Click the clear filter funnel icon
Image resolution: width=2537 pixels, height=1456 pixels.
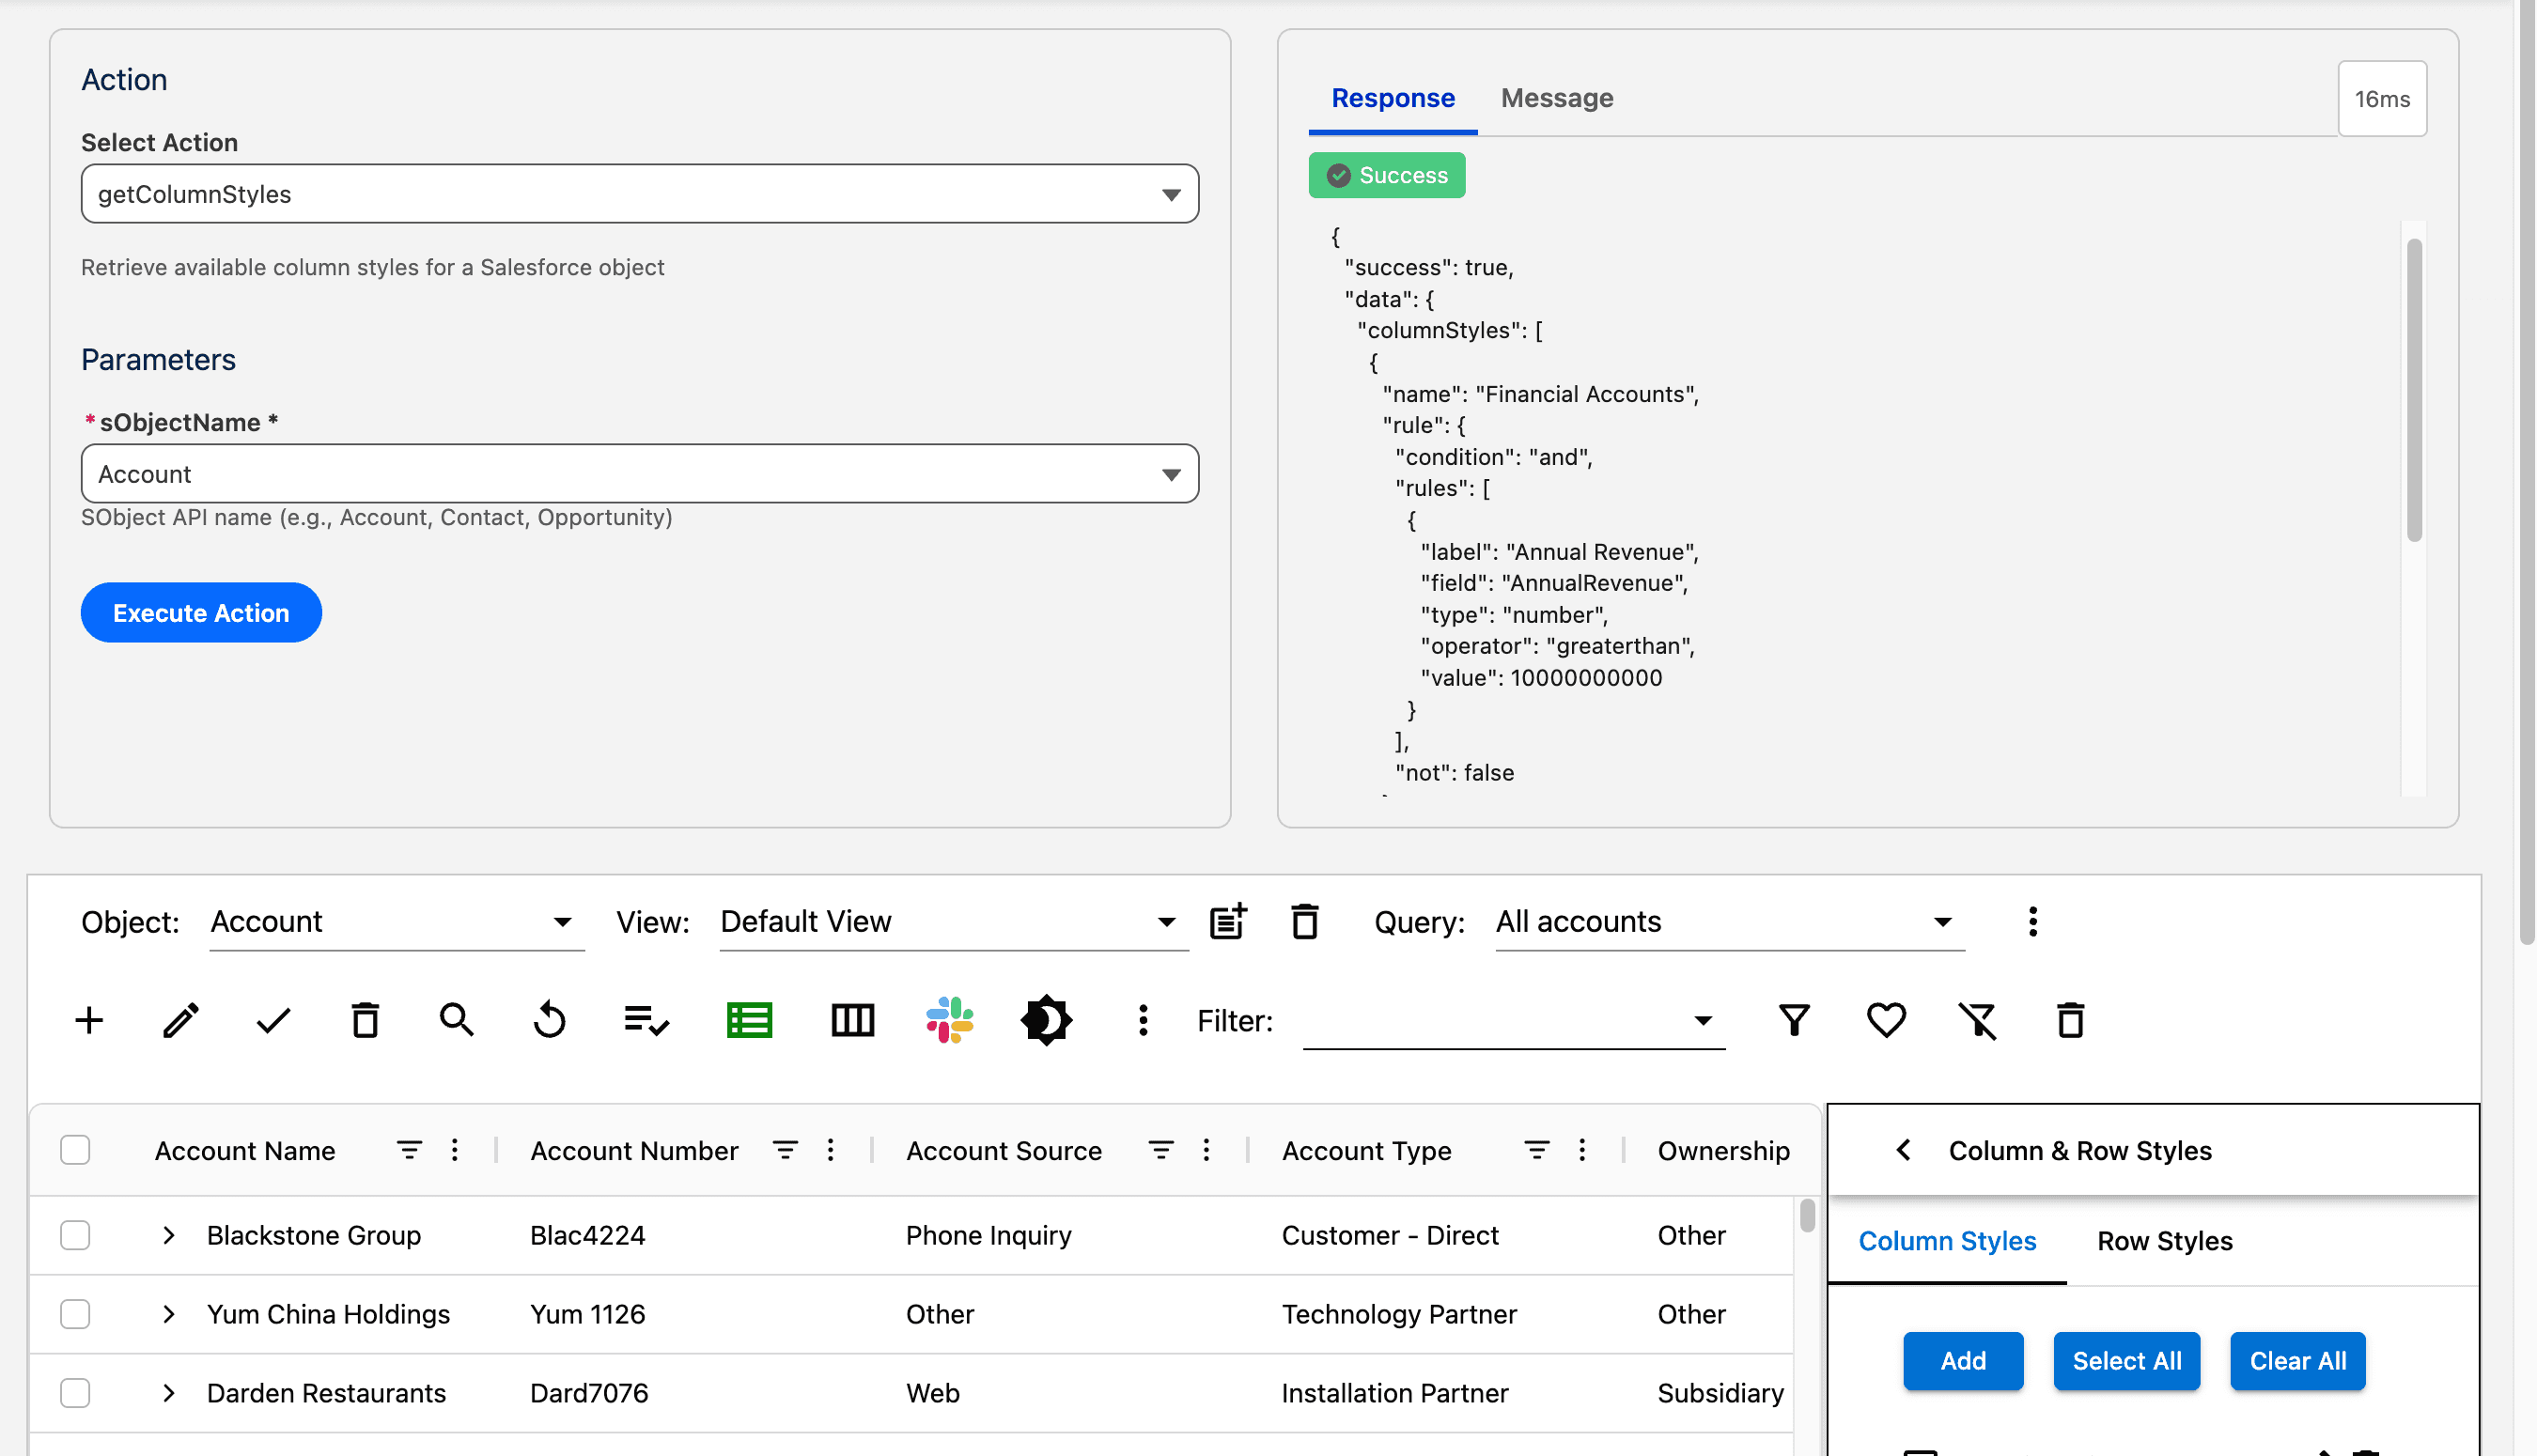tap(1977, 1020)
